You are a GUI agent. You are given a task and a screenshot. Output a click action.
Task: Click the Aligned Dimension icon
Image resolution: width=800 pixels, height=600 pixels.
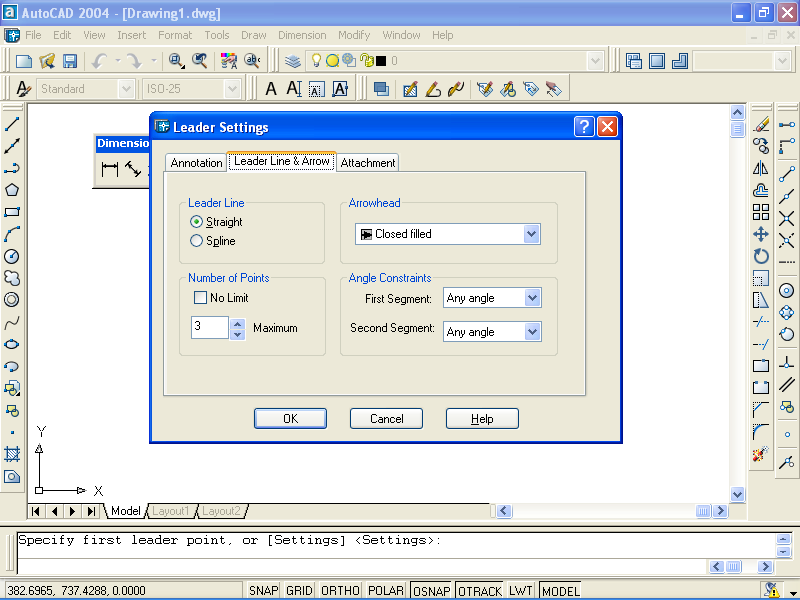coord(134,169)
